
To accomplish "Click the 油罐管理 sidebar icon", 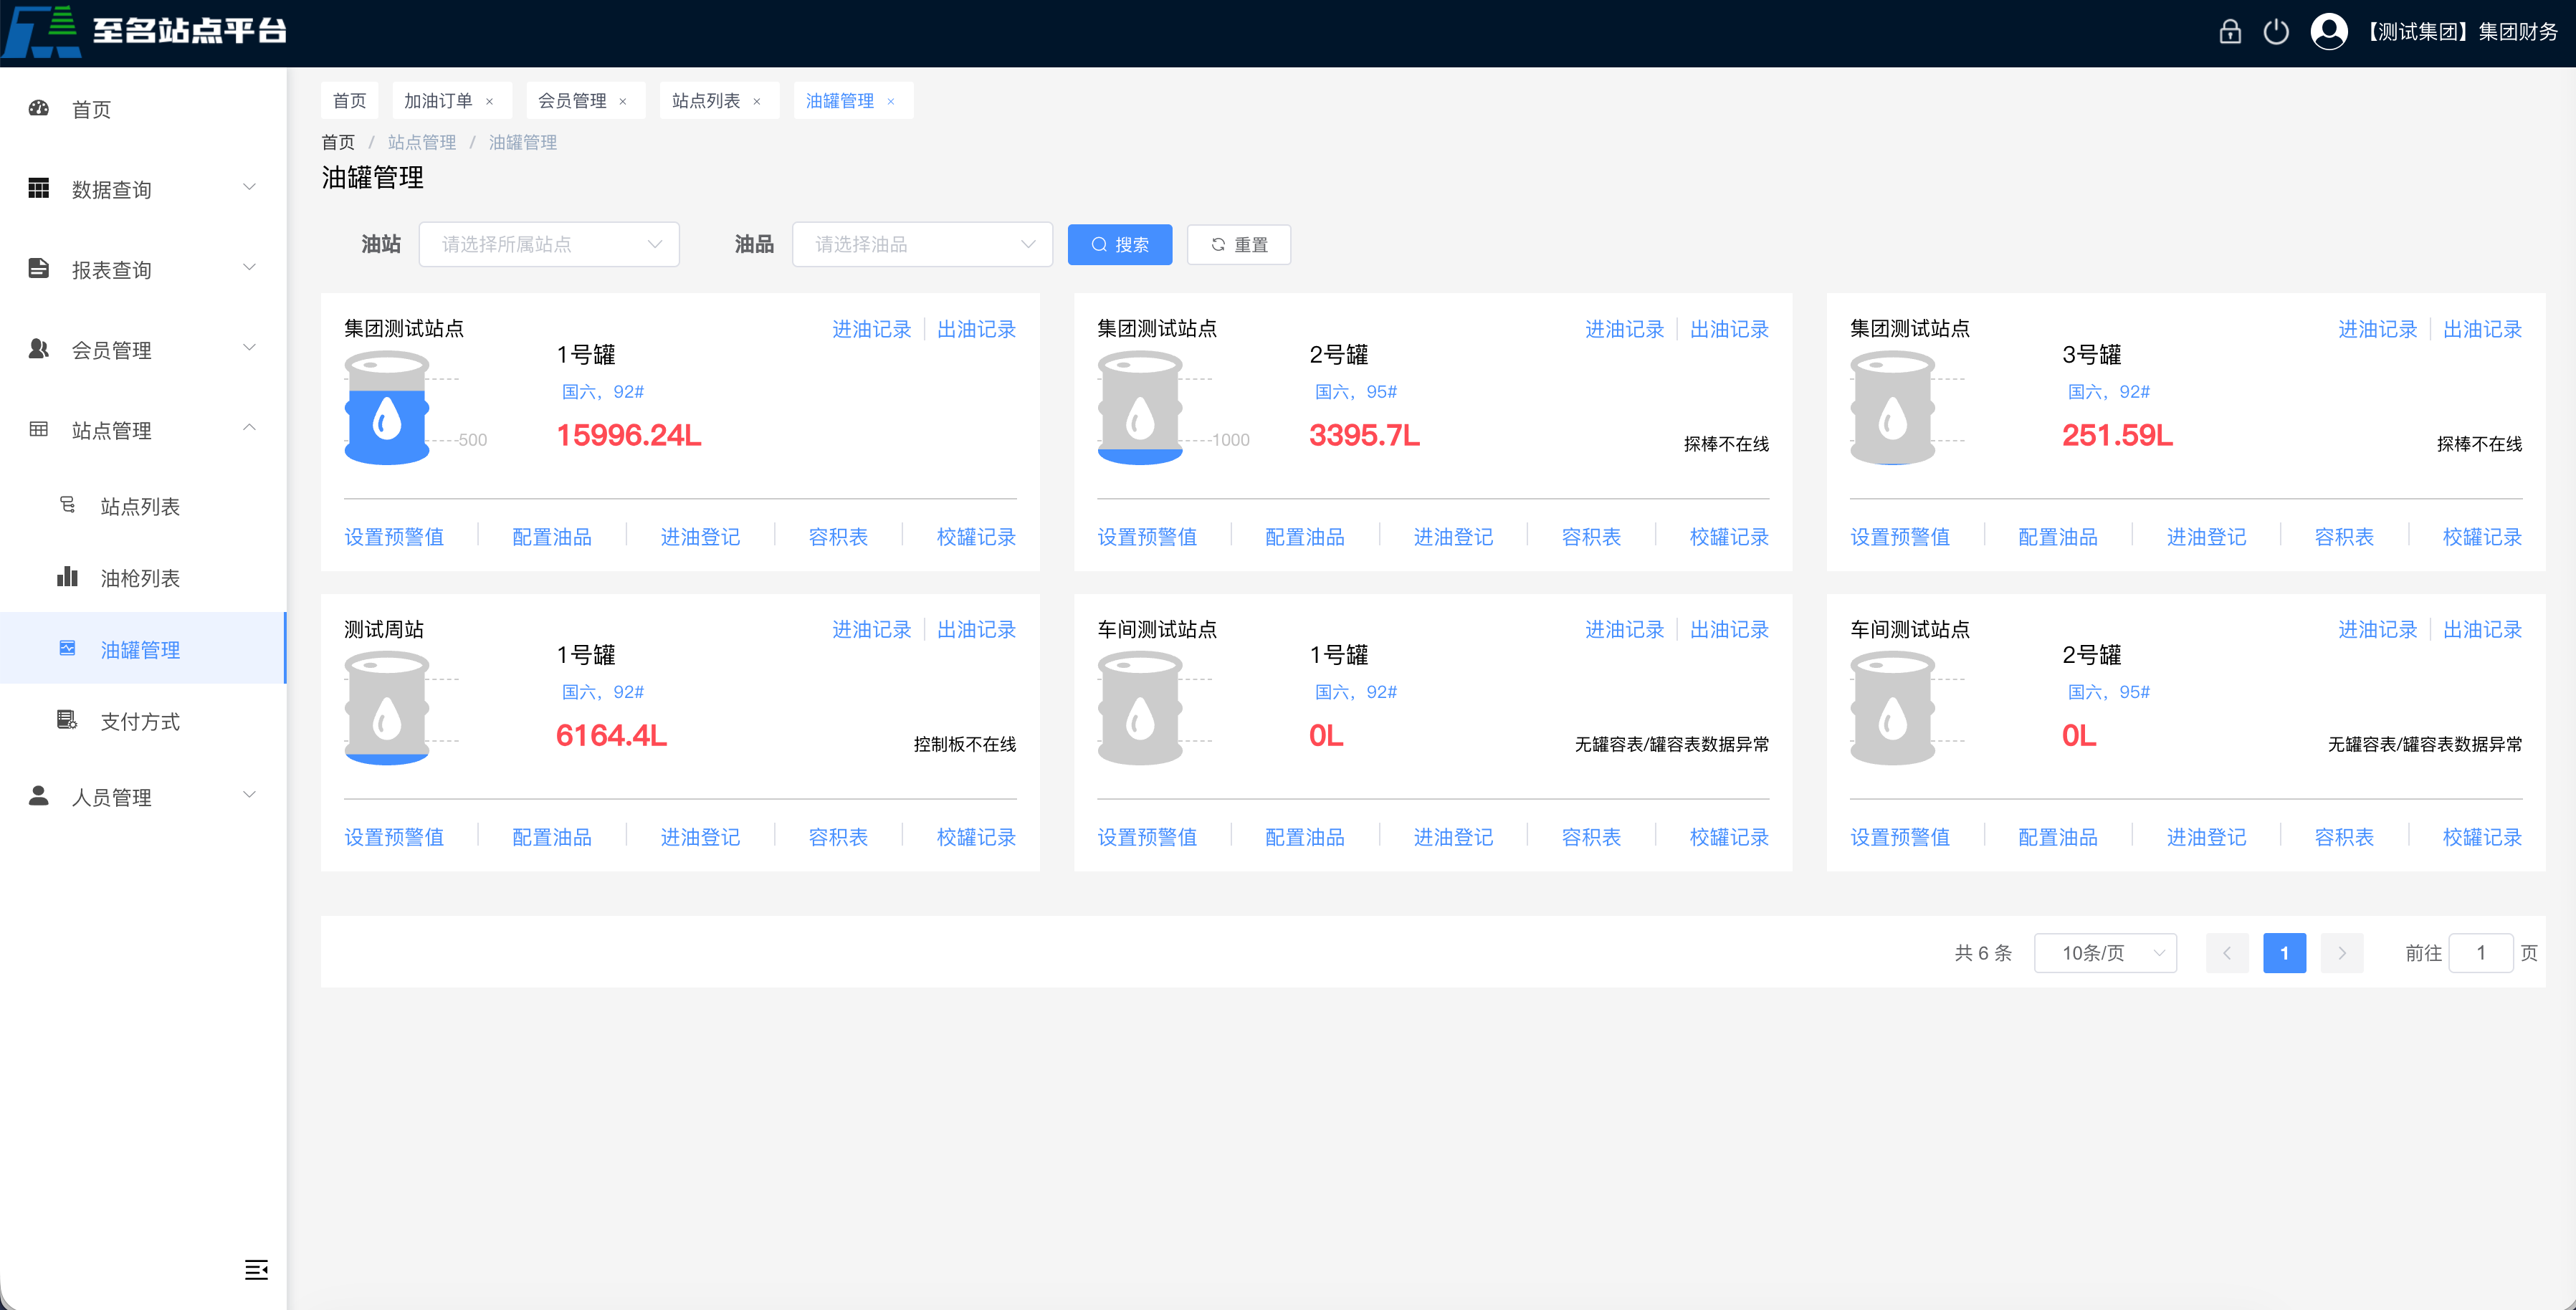I will point(67,648).
